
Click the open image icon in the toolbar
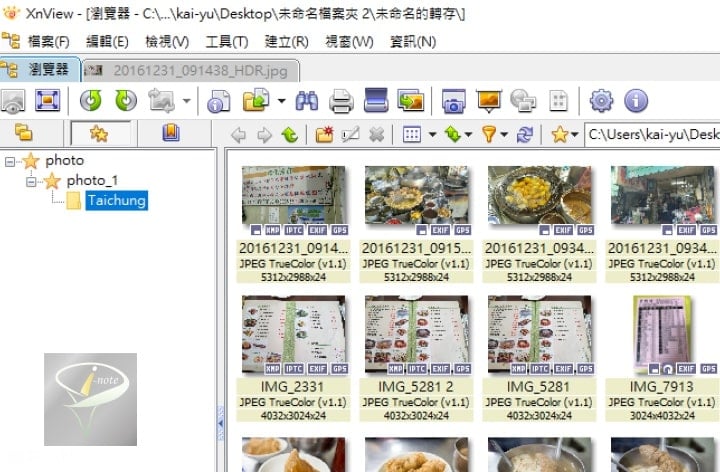pos(13,101)
